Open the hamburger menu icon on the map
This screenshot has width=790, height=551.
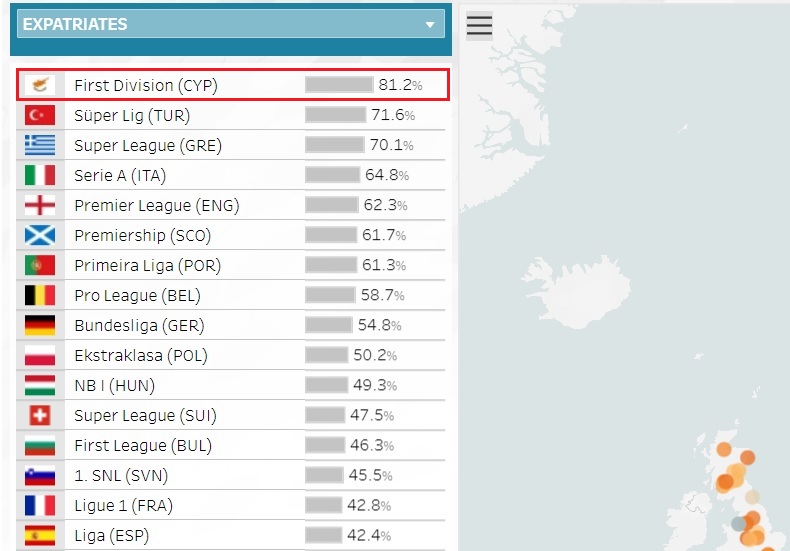479,25
